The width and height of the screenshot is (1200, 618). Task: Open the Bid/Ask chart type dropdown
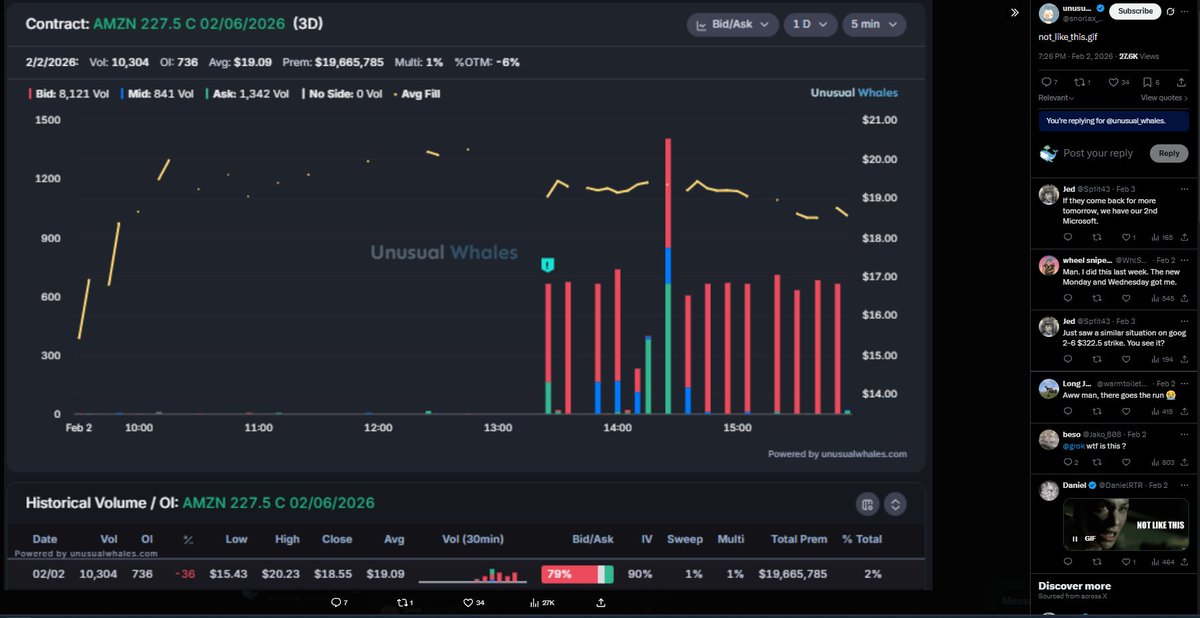733,24
